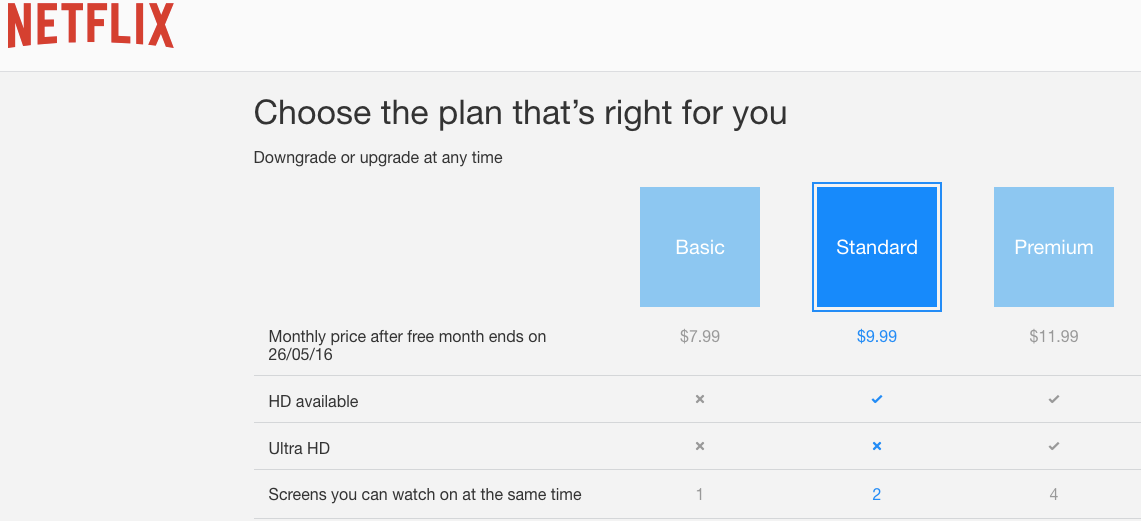Click Standard's HD available checkmark icon
This screenshot has height=521, width=1141.
tap(877, 399)
